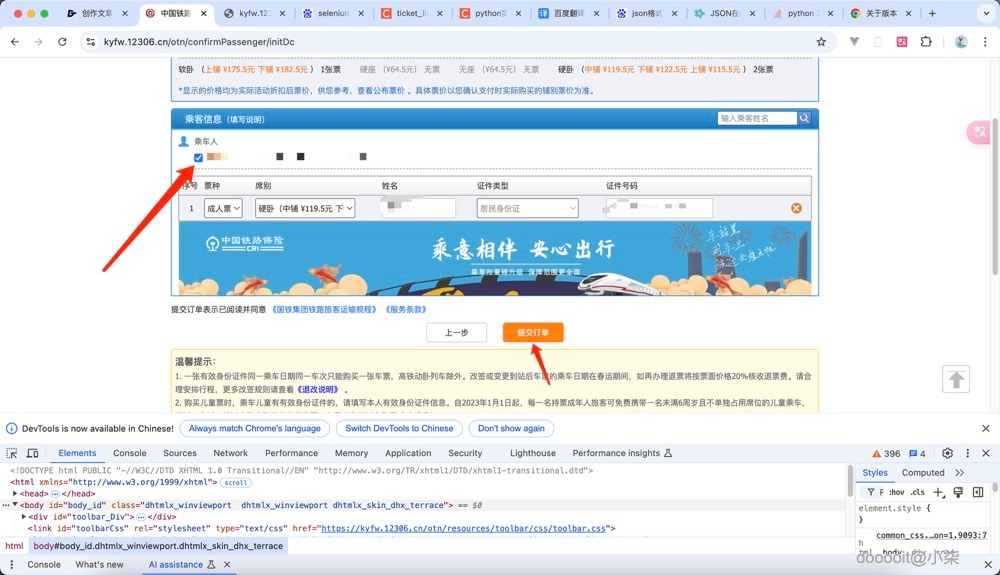Click the insurance promotion banner

tap(495, 258)
